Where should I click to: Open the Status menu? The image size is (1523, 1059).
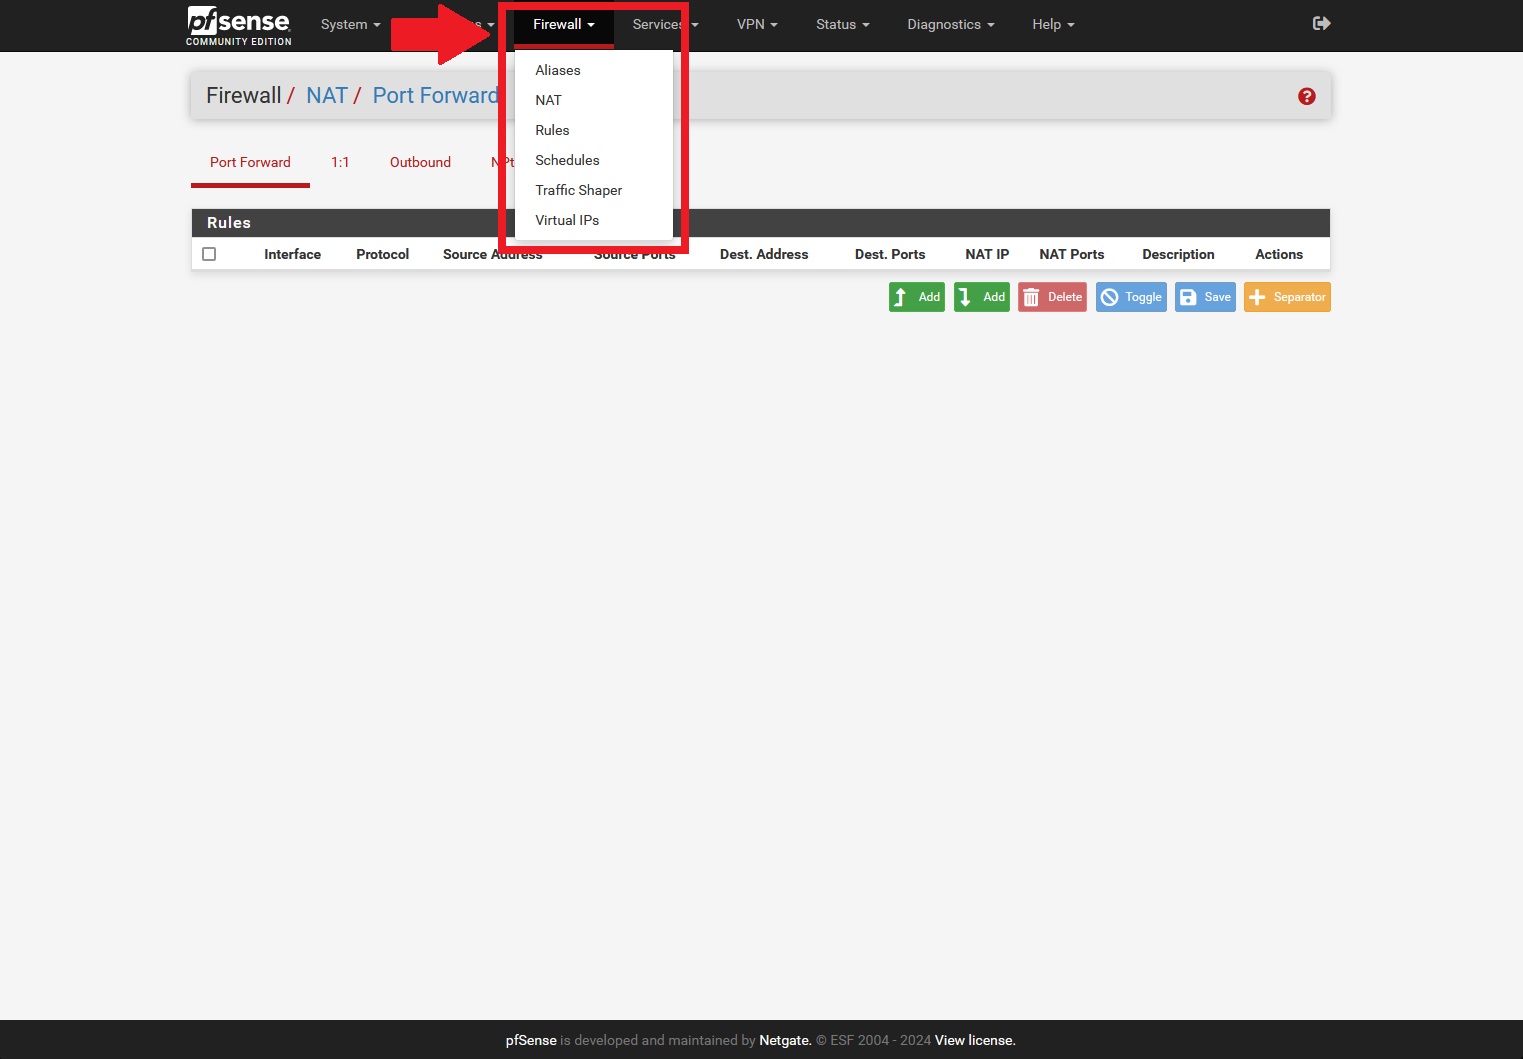842,24
